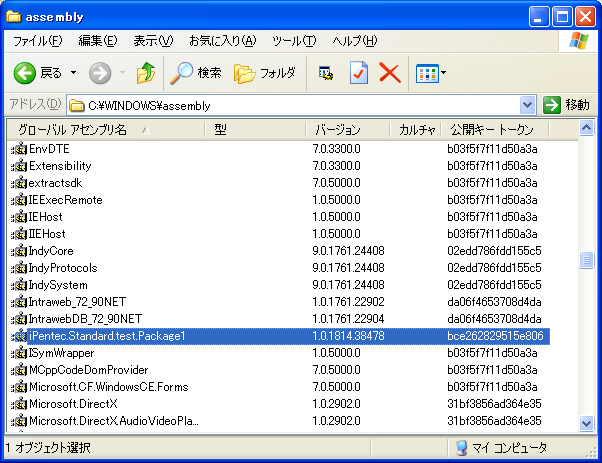Click the assembly folder title bar icon

(13, 17)
